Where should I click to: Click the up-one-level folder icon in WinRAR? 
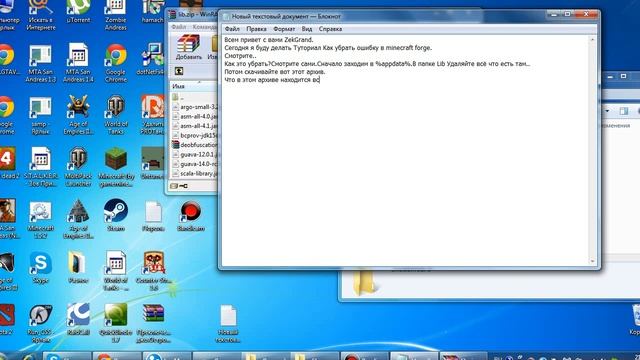(179, 71)
